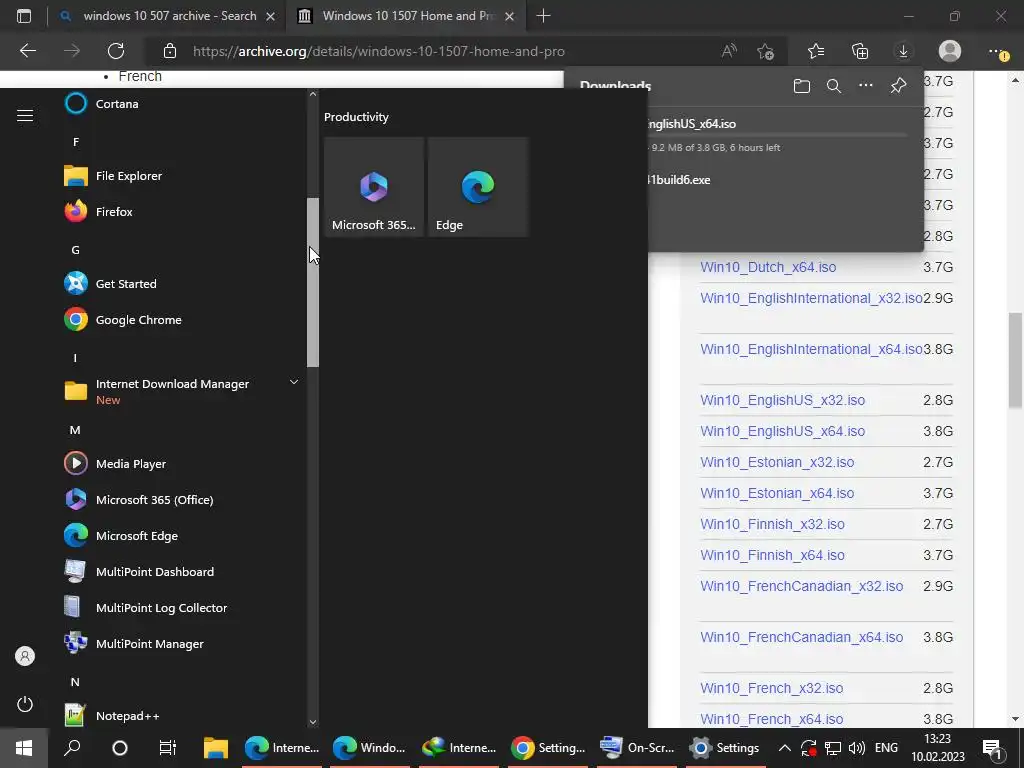Open the user account icon in Start
Viewport: 1024px width, 768px height.
tap(25, 656)
